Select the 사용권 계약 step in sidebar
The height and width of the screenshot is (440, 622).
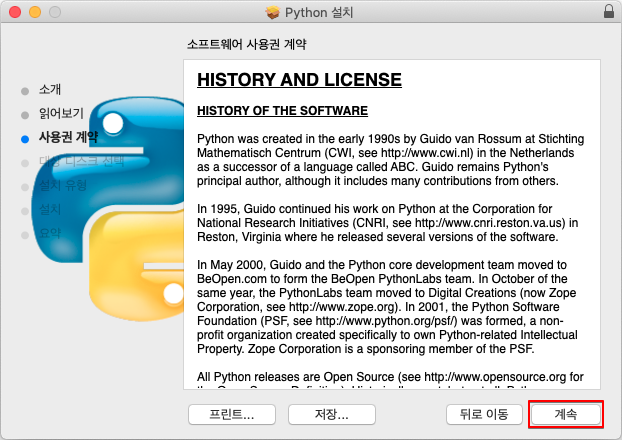(x=68, y=137)
